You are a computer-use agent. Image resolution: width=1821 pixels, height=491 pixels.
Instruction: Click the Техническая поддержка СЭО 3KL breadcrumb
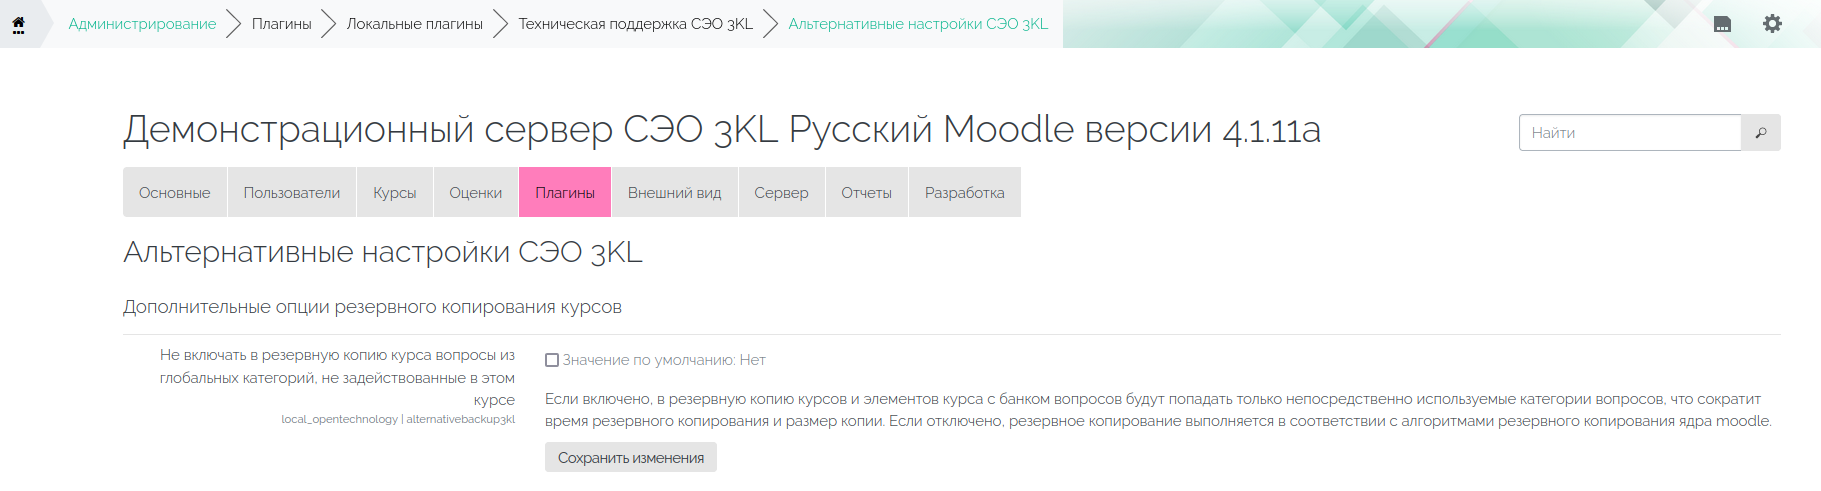[635, 24]
